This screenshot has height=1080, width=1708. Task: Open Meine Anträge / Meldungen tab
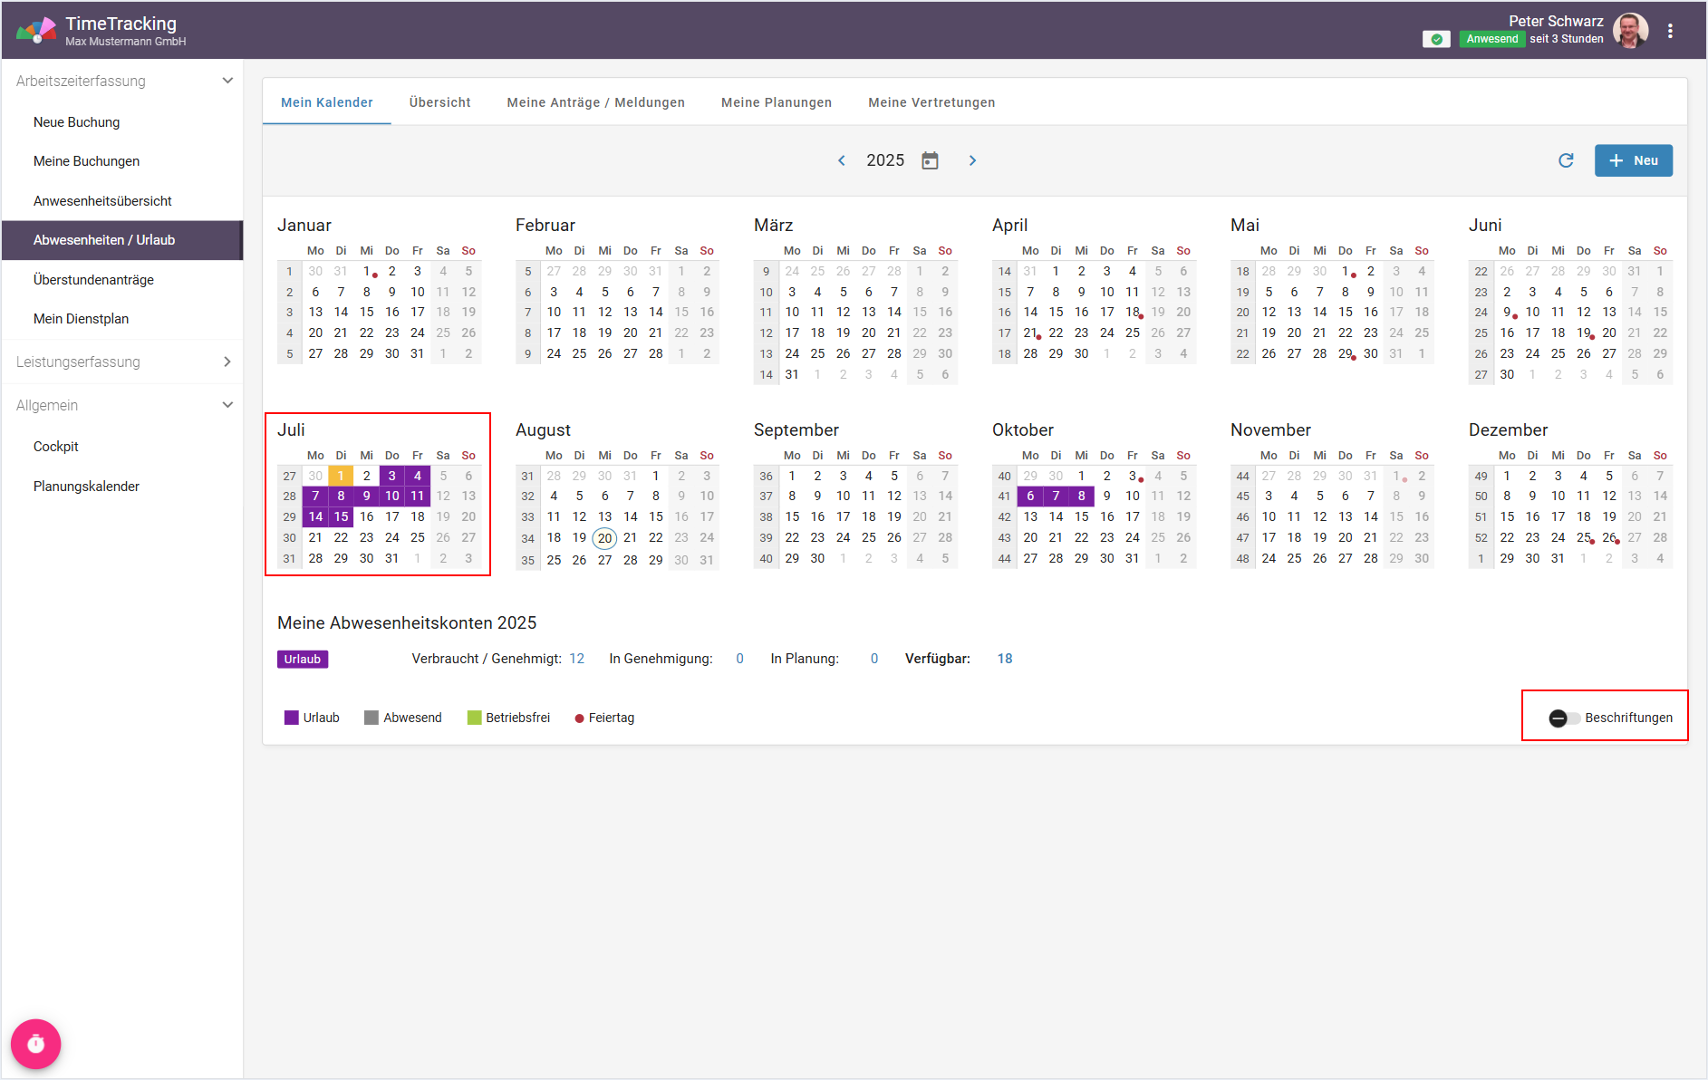[x=595, y=103]
